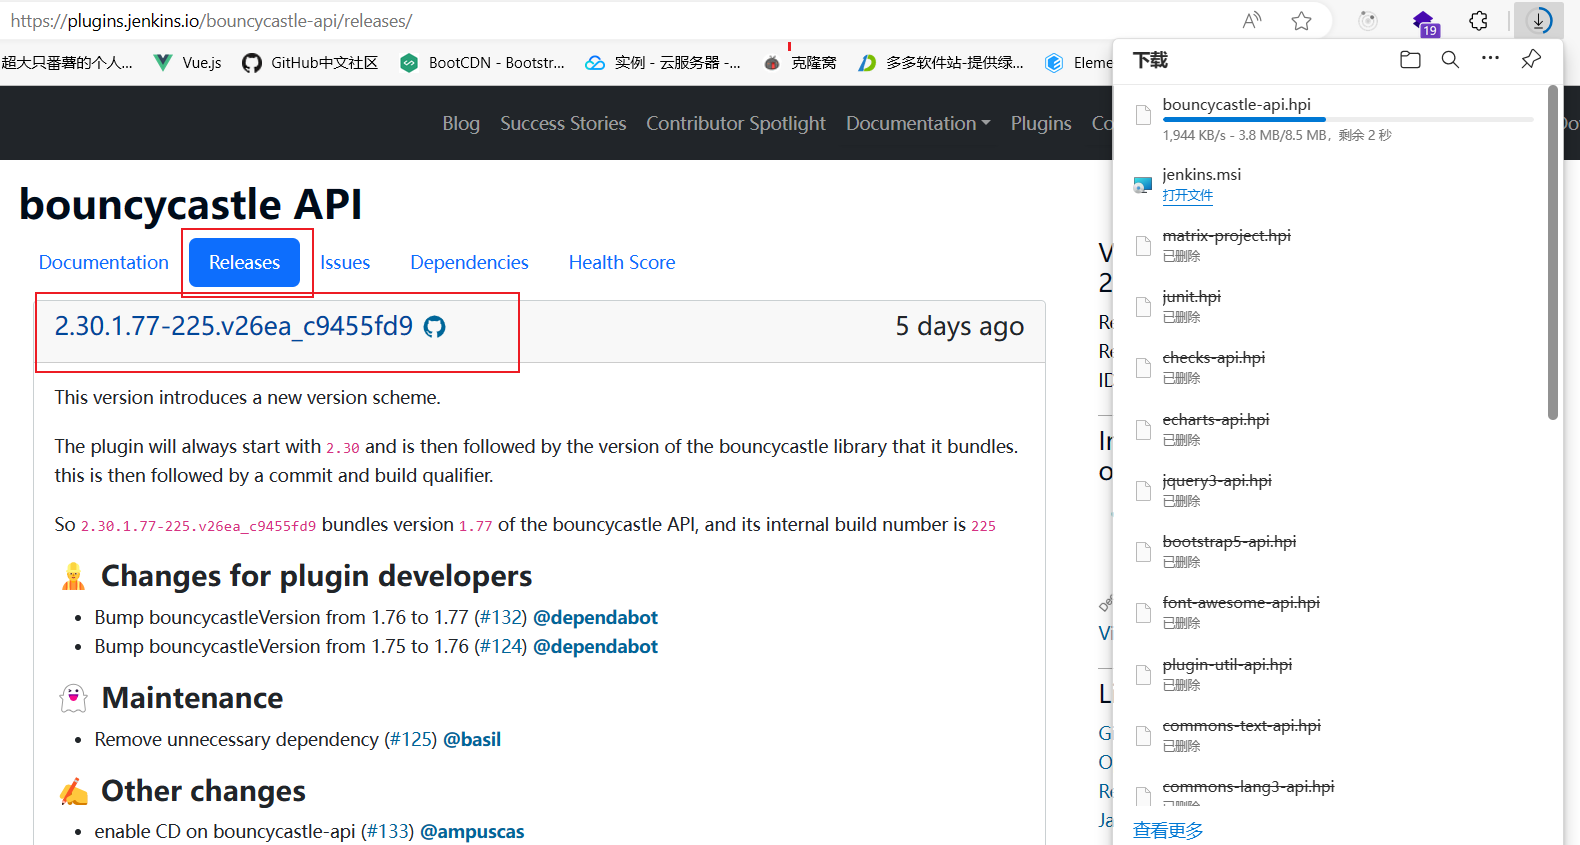Screen dimensions: 1580x845
Task: Click @dependabot on the 1.75 to 1.76 line
Action: coord(596,646)
